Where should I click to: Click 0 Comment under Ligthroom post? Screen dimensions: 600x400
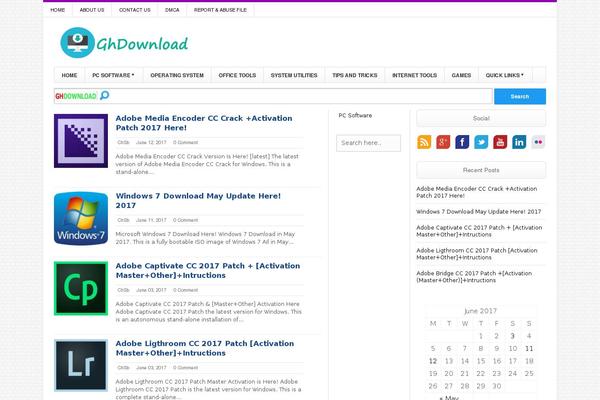tap(185, 367)
